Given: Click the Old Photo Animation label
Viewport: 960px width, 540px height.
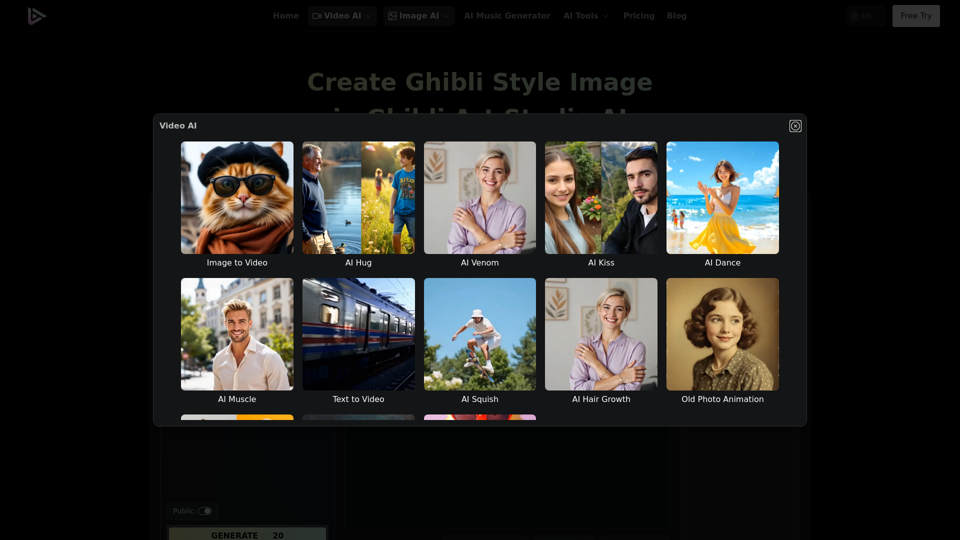Looking at the screenshot, I should click(722, 399).
